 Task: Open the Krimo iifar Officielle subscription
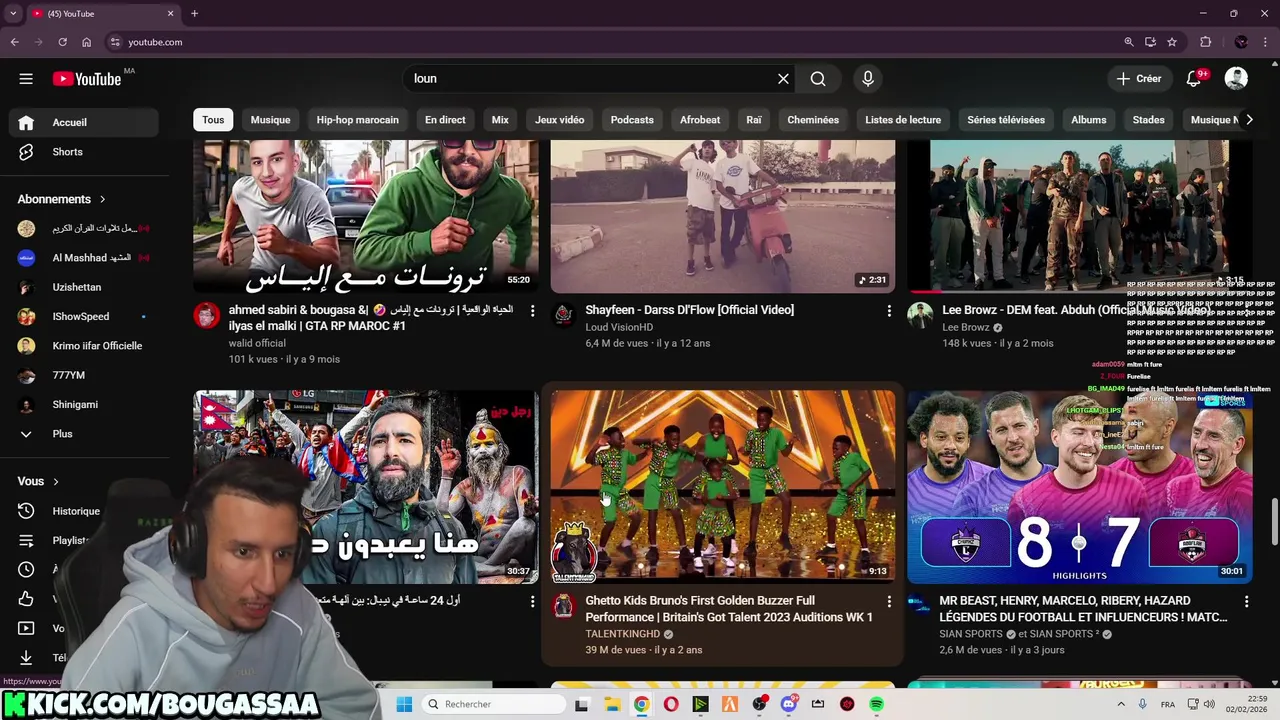click(x=84, y=346)
